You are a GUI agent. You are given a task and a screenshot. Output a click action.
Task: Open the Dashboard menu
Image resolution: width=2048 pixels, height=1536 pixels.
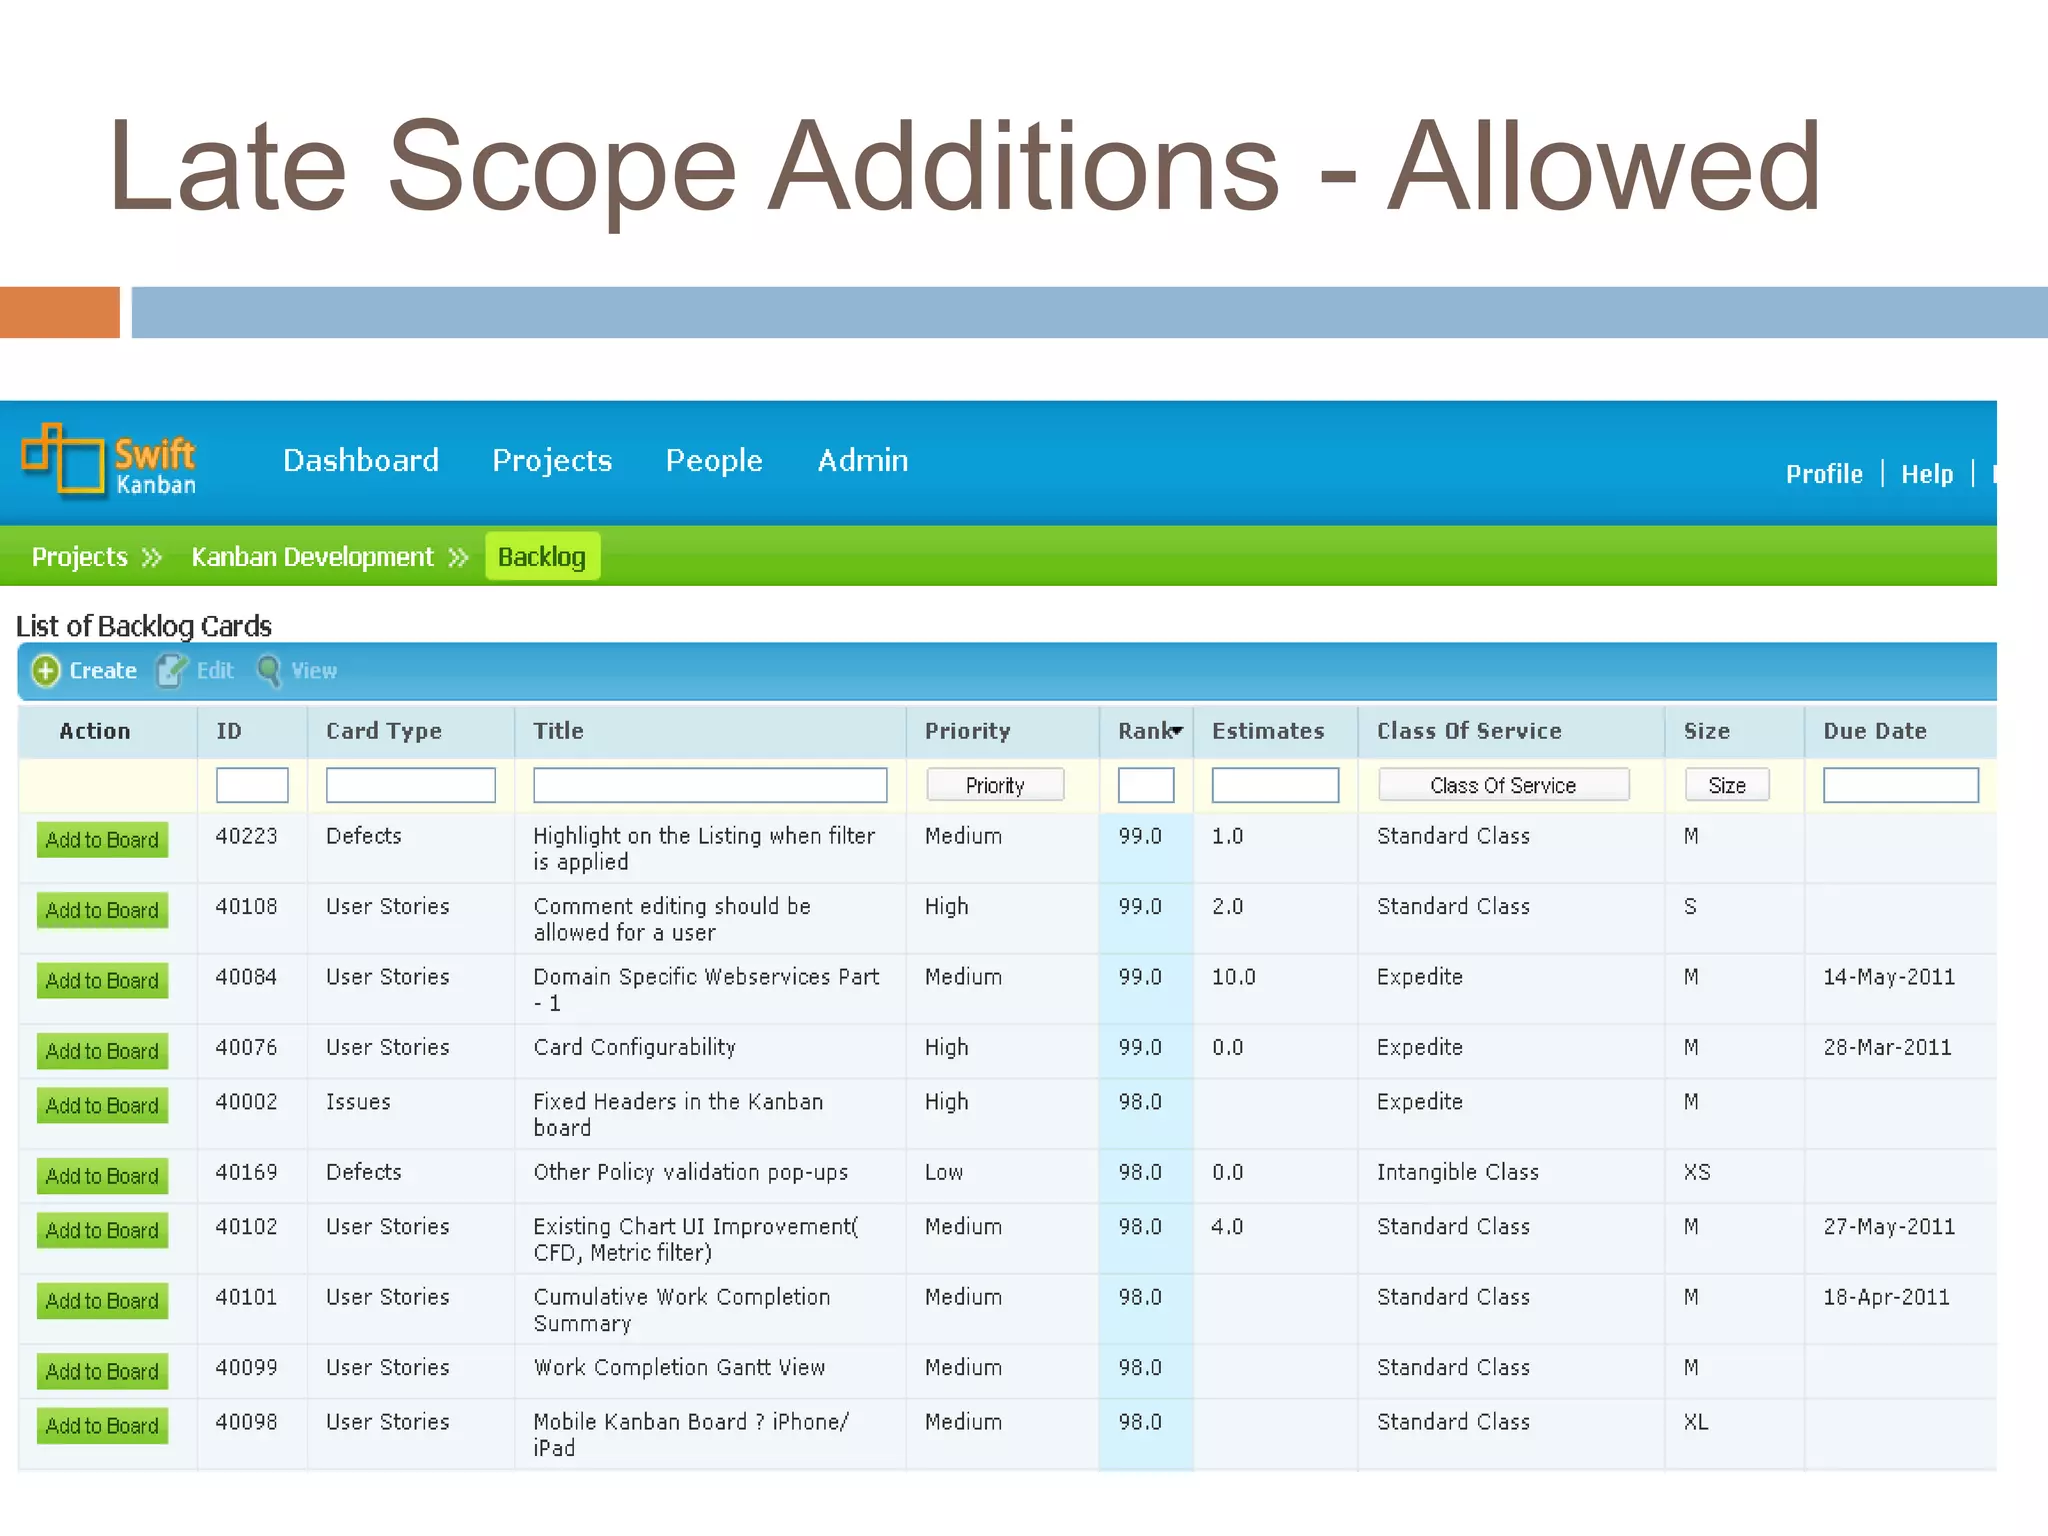tap(361, 460)
